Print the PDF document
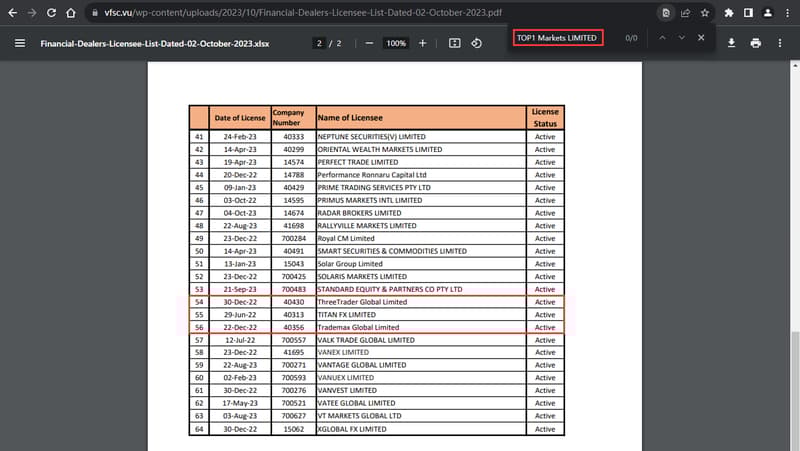The image size is (800, 451). (x=756, y=43)
